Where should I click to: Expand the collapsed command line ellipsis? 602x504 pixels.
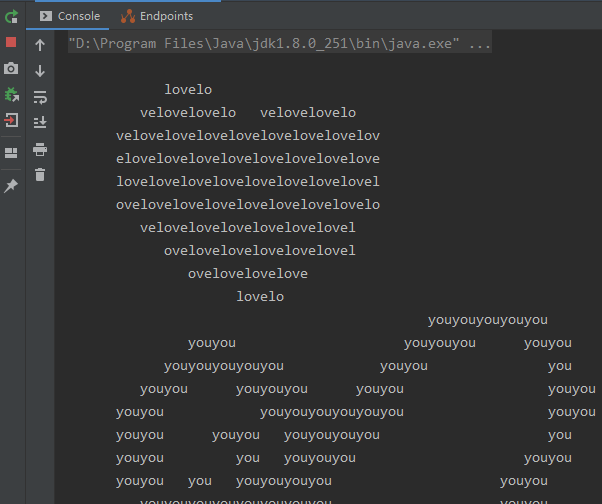point(480,44)
